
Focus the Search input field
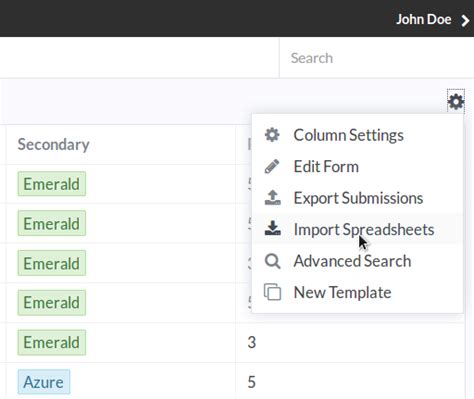pyautogui.click(x=377, y=58)
